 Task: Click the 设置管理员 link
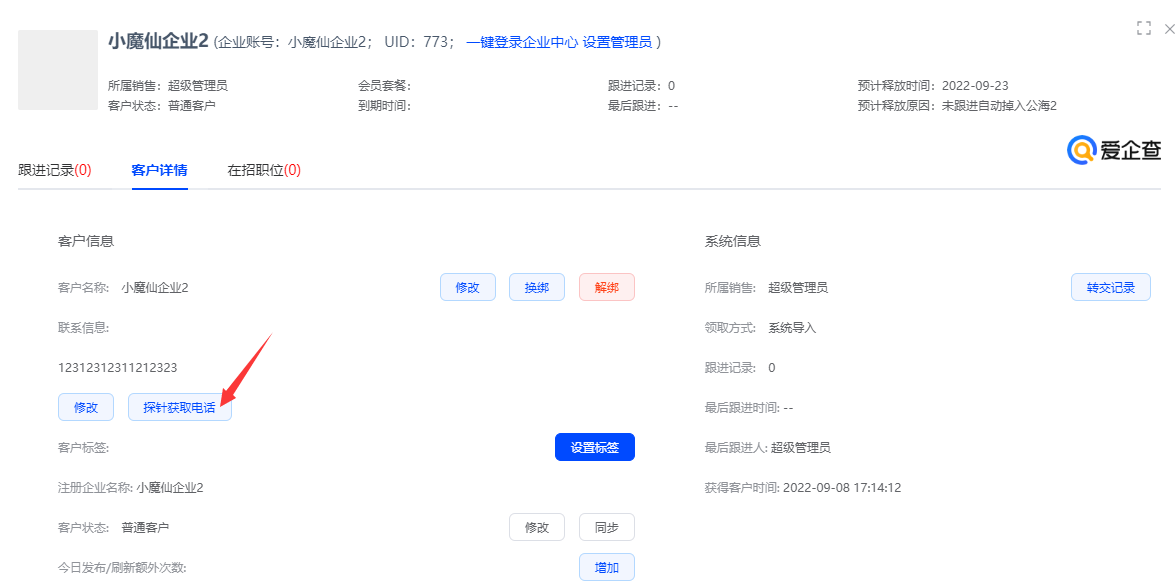[617, 42]
